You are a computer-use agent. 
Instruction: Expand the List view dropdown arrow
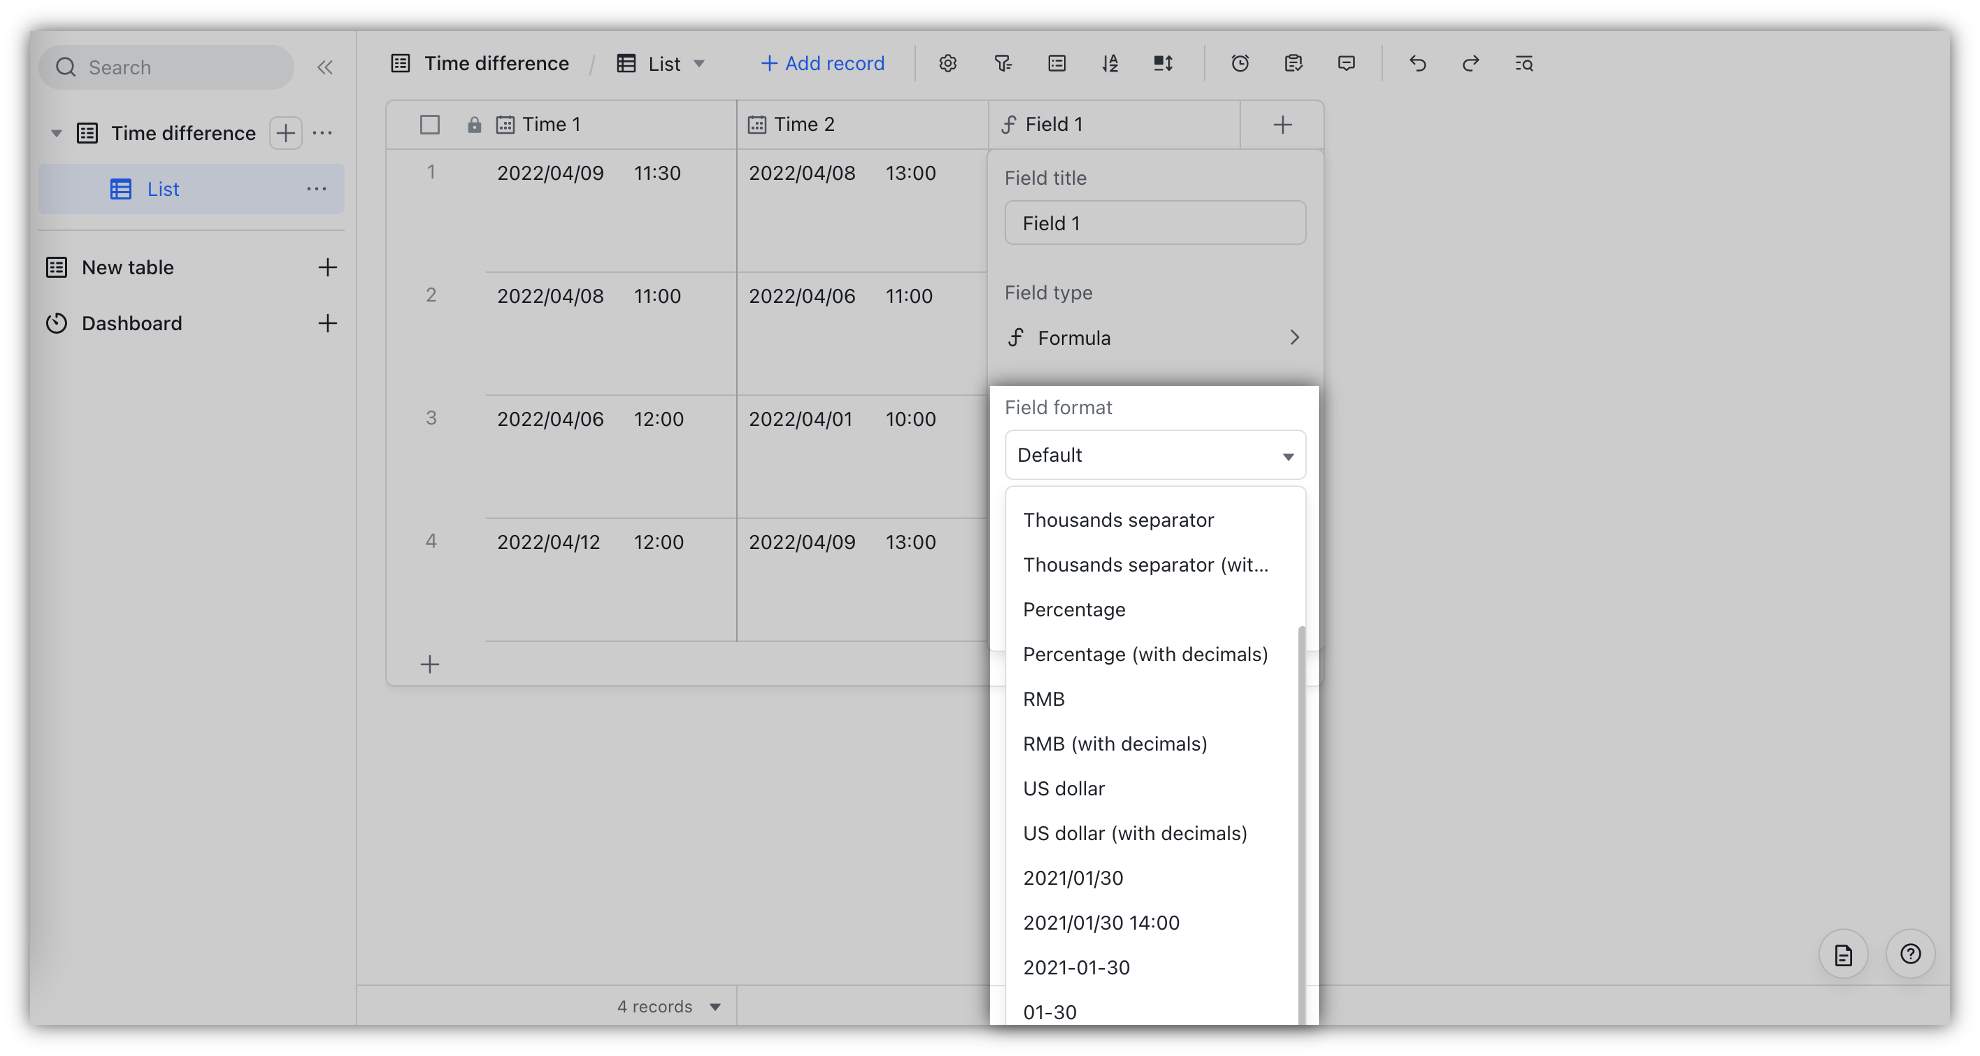coord(699,64)
